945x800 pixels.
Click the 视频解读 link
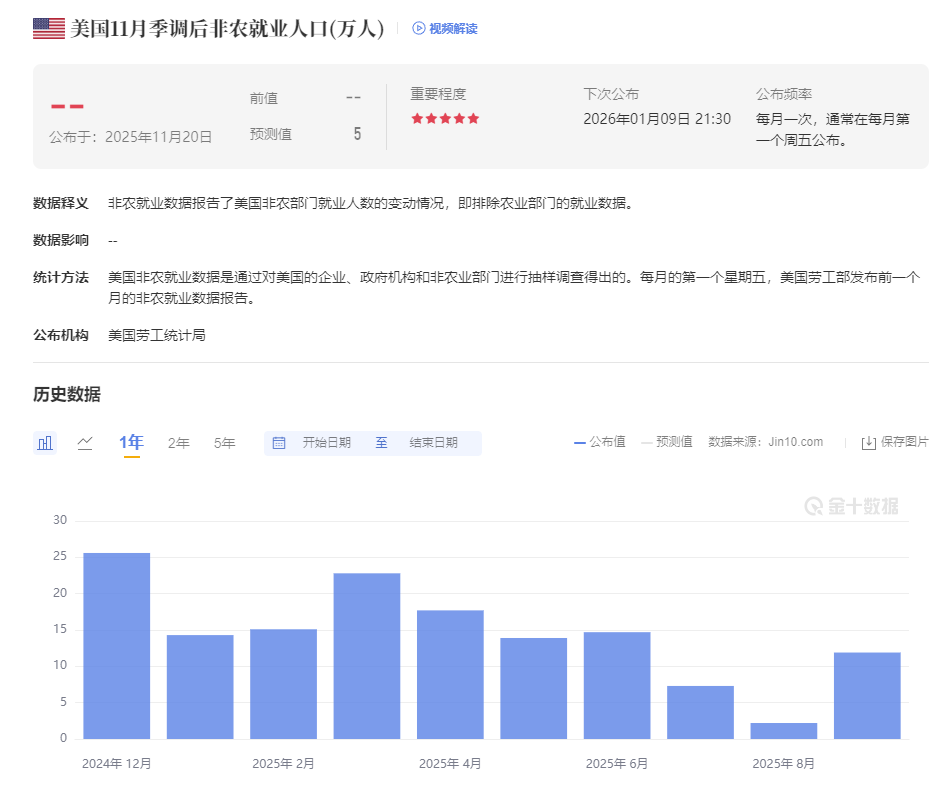point(445,28)
